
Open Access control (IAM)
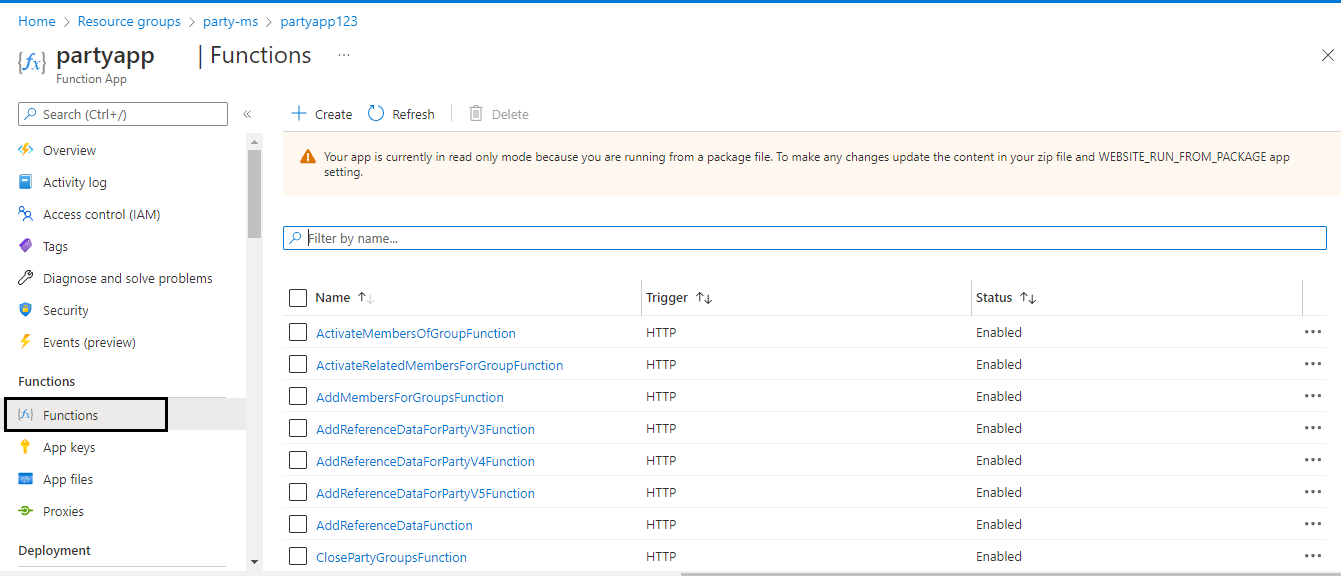click(101, 214)
